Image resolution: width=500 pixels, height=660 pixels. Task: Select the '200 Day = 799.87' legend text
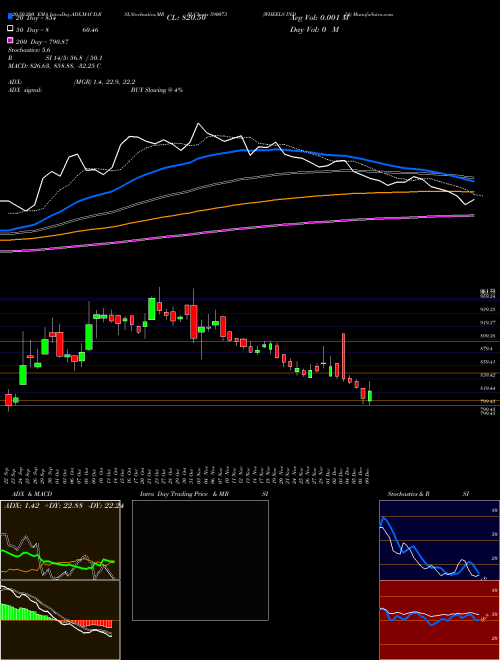click(x=42, y=42)
